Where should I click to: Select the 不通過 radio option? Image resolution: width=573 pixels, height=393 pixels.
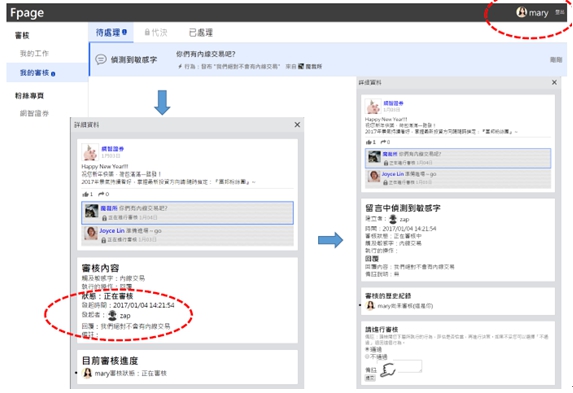click(x=367, y=356)
